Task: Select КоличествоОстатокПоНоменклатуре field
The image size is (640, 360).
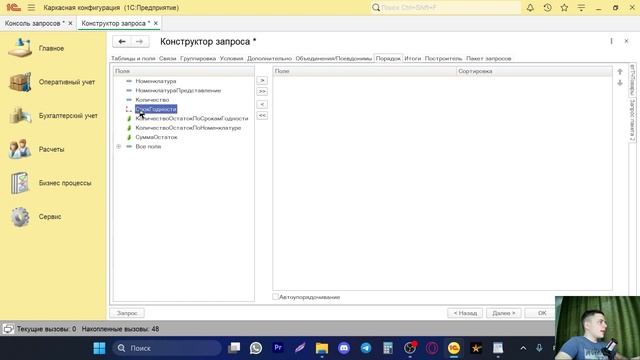Action: tap(188, 128)
